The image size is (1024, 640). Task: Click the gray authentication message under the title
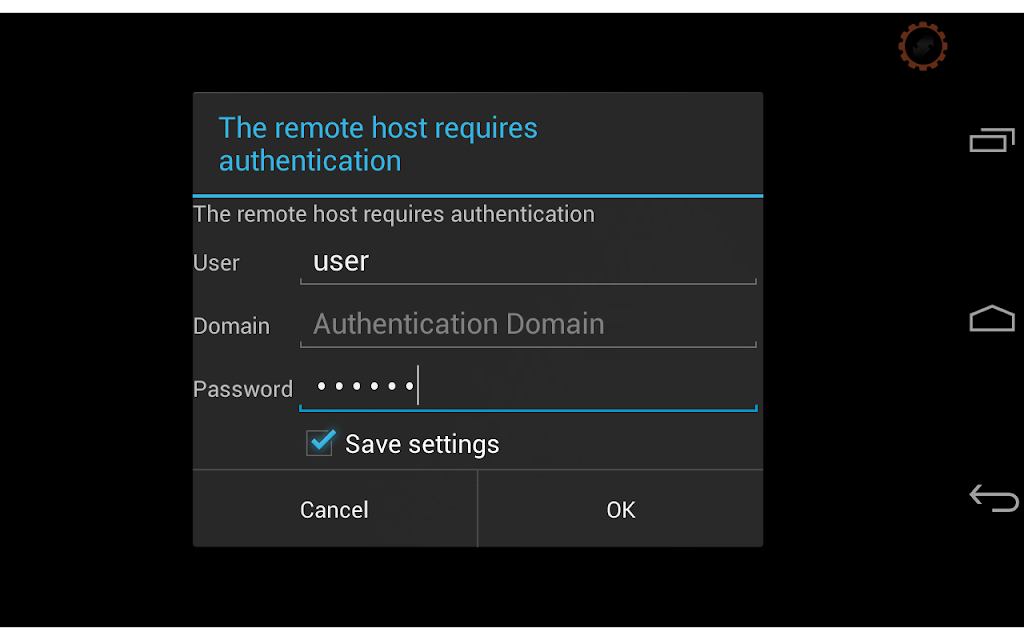394,214
